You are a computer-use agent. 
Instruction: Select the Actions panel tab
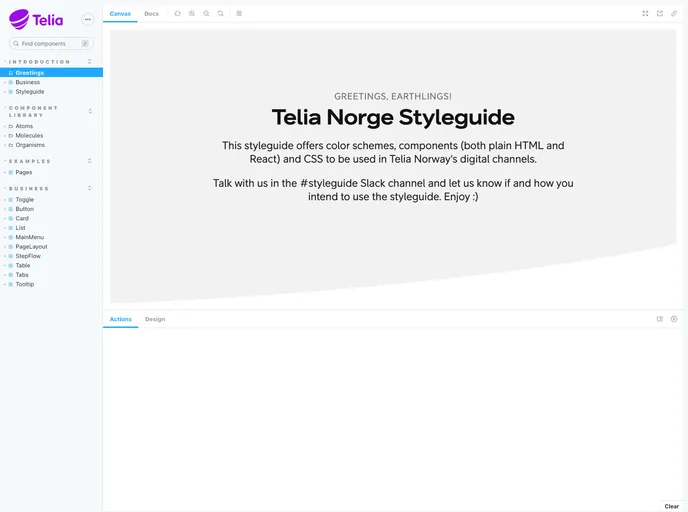coord(121,319)
